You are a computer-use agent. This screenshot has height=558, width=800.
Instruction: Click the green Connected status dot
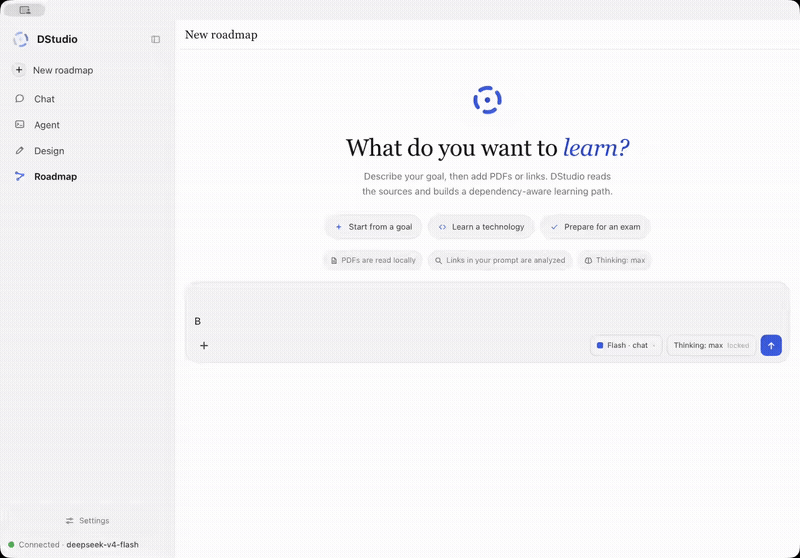coord(11,545)
